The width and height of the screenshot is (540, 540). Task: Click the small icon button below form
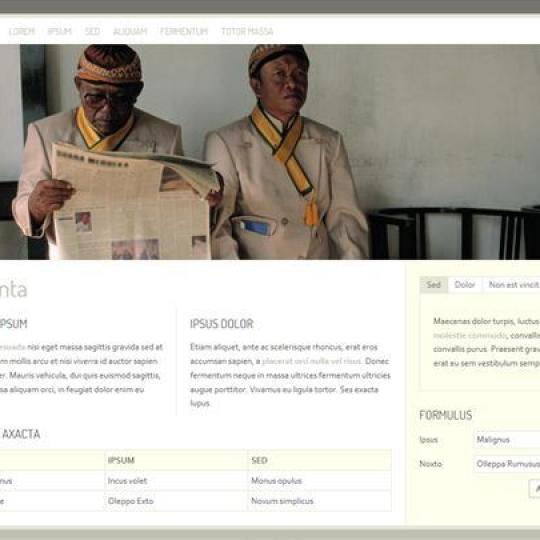[534, 488]
